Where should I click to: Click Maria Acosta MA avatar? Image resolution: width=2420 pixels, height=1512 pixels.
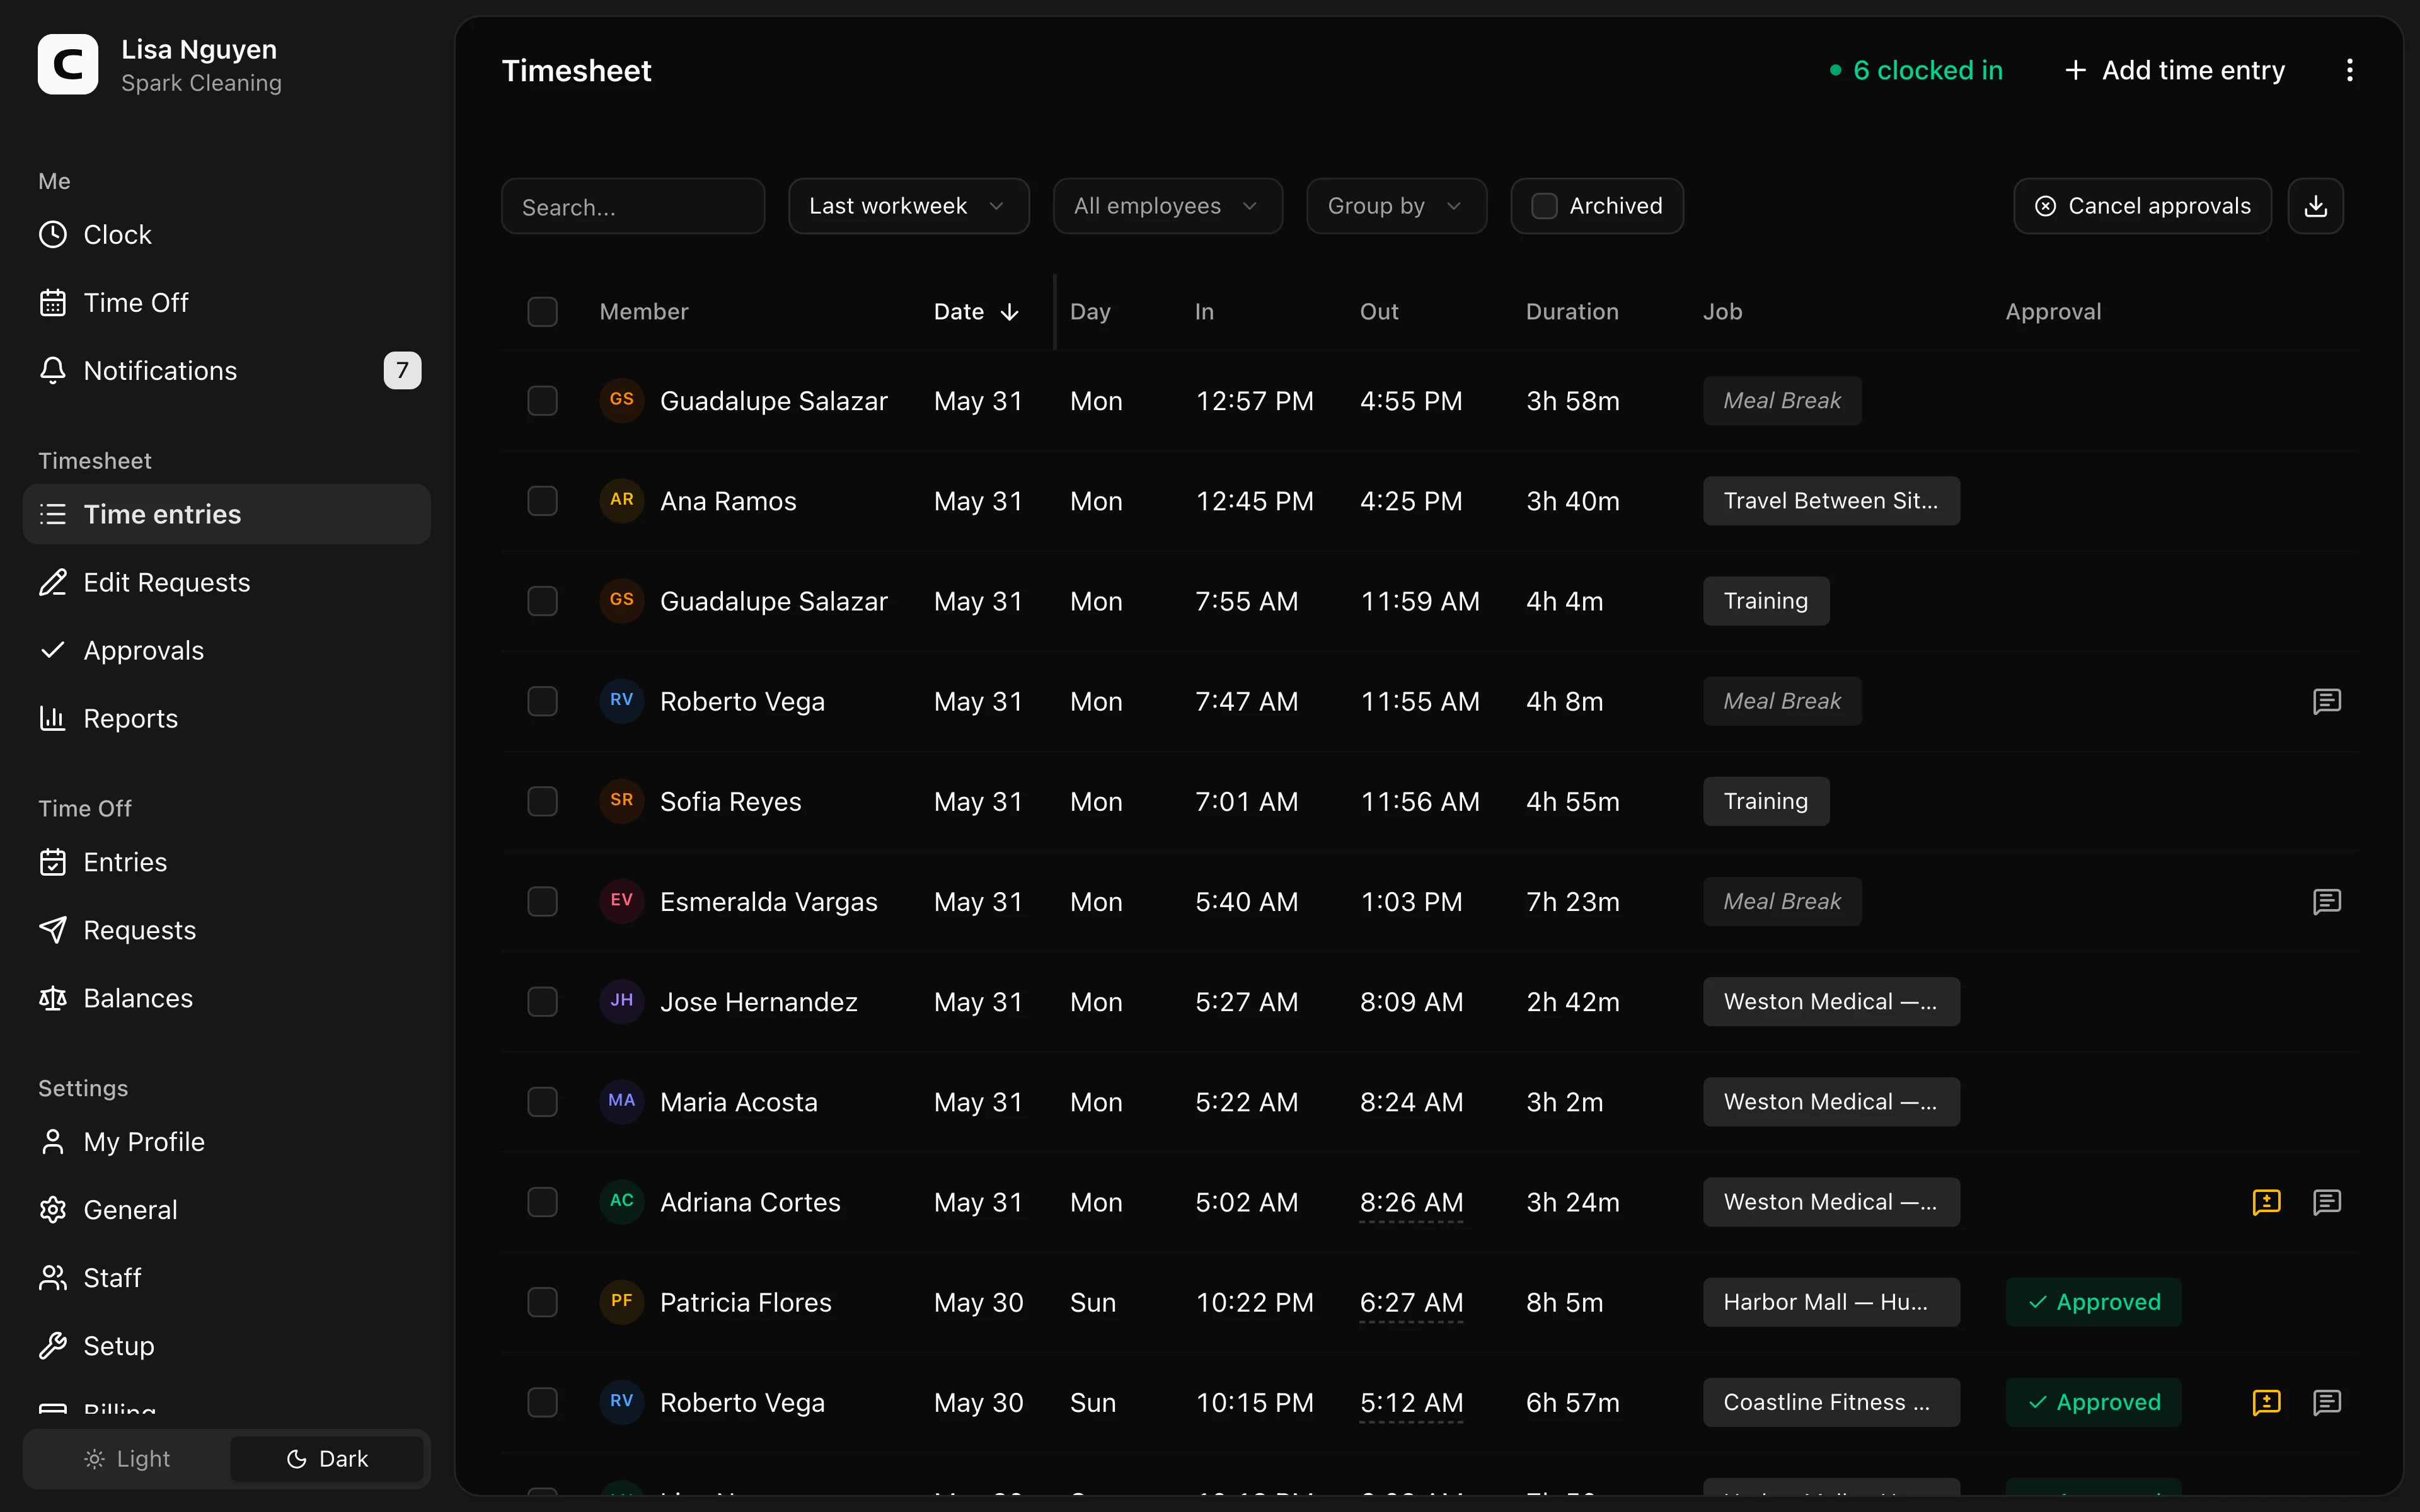tap(621, 1101)
